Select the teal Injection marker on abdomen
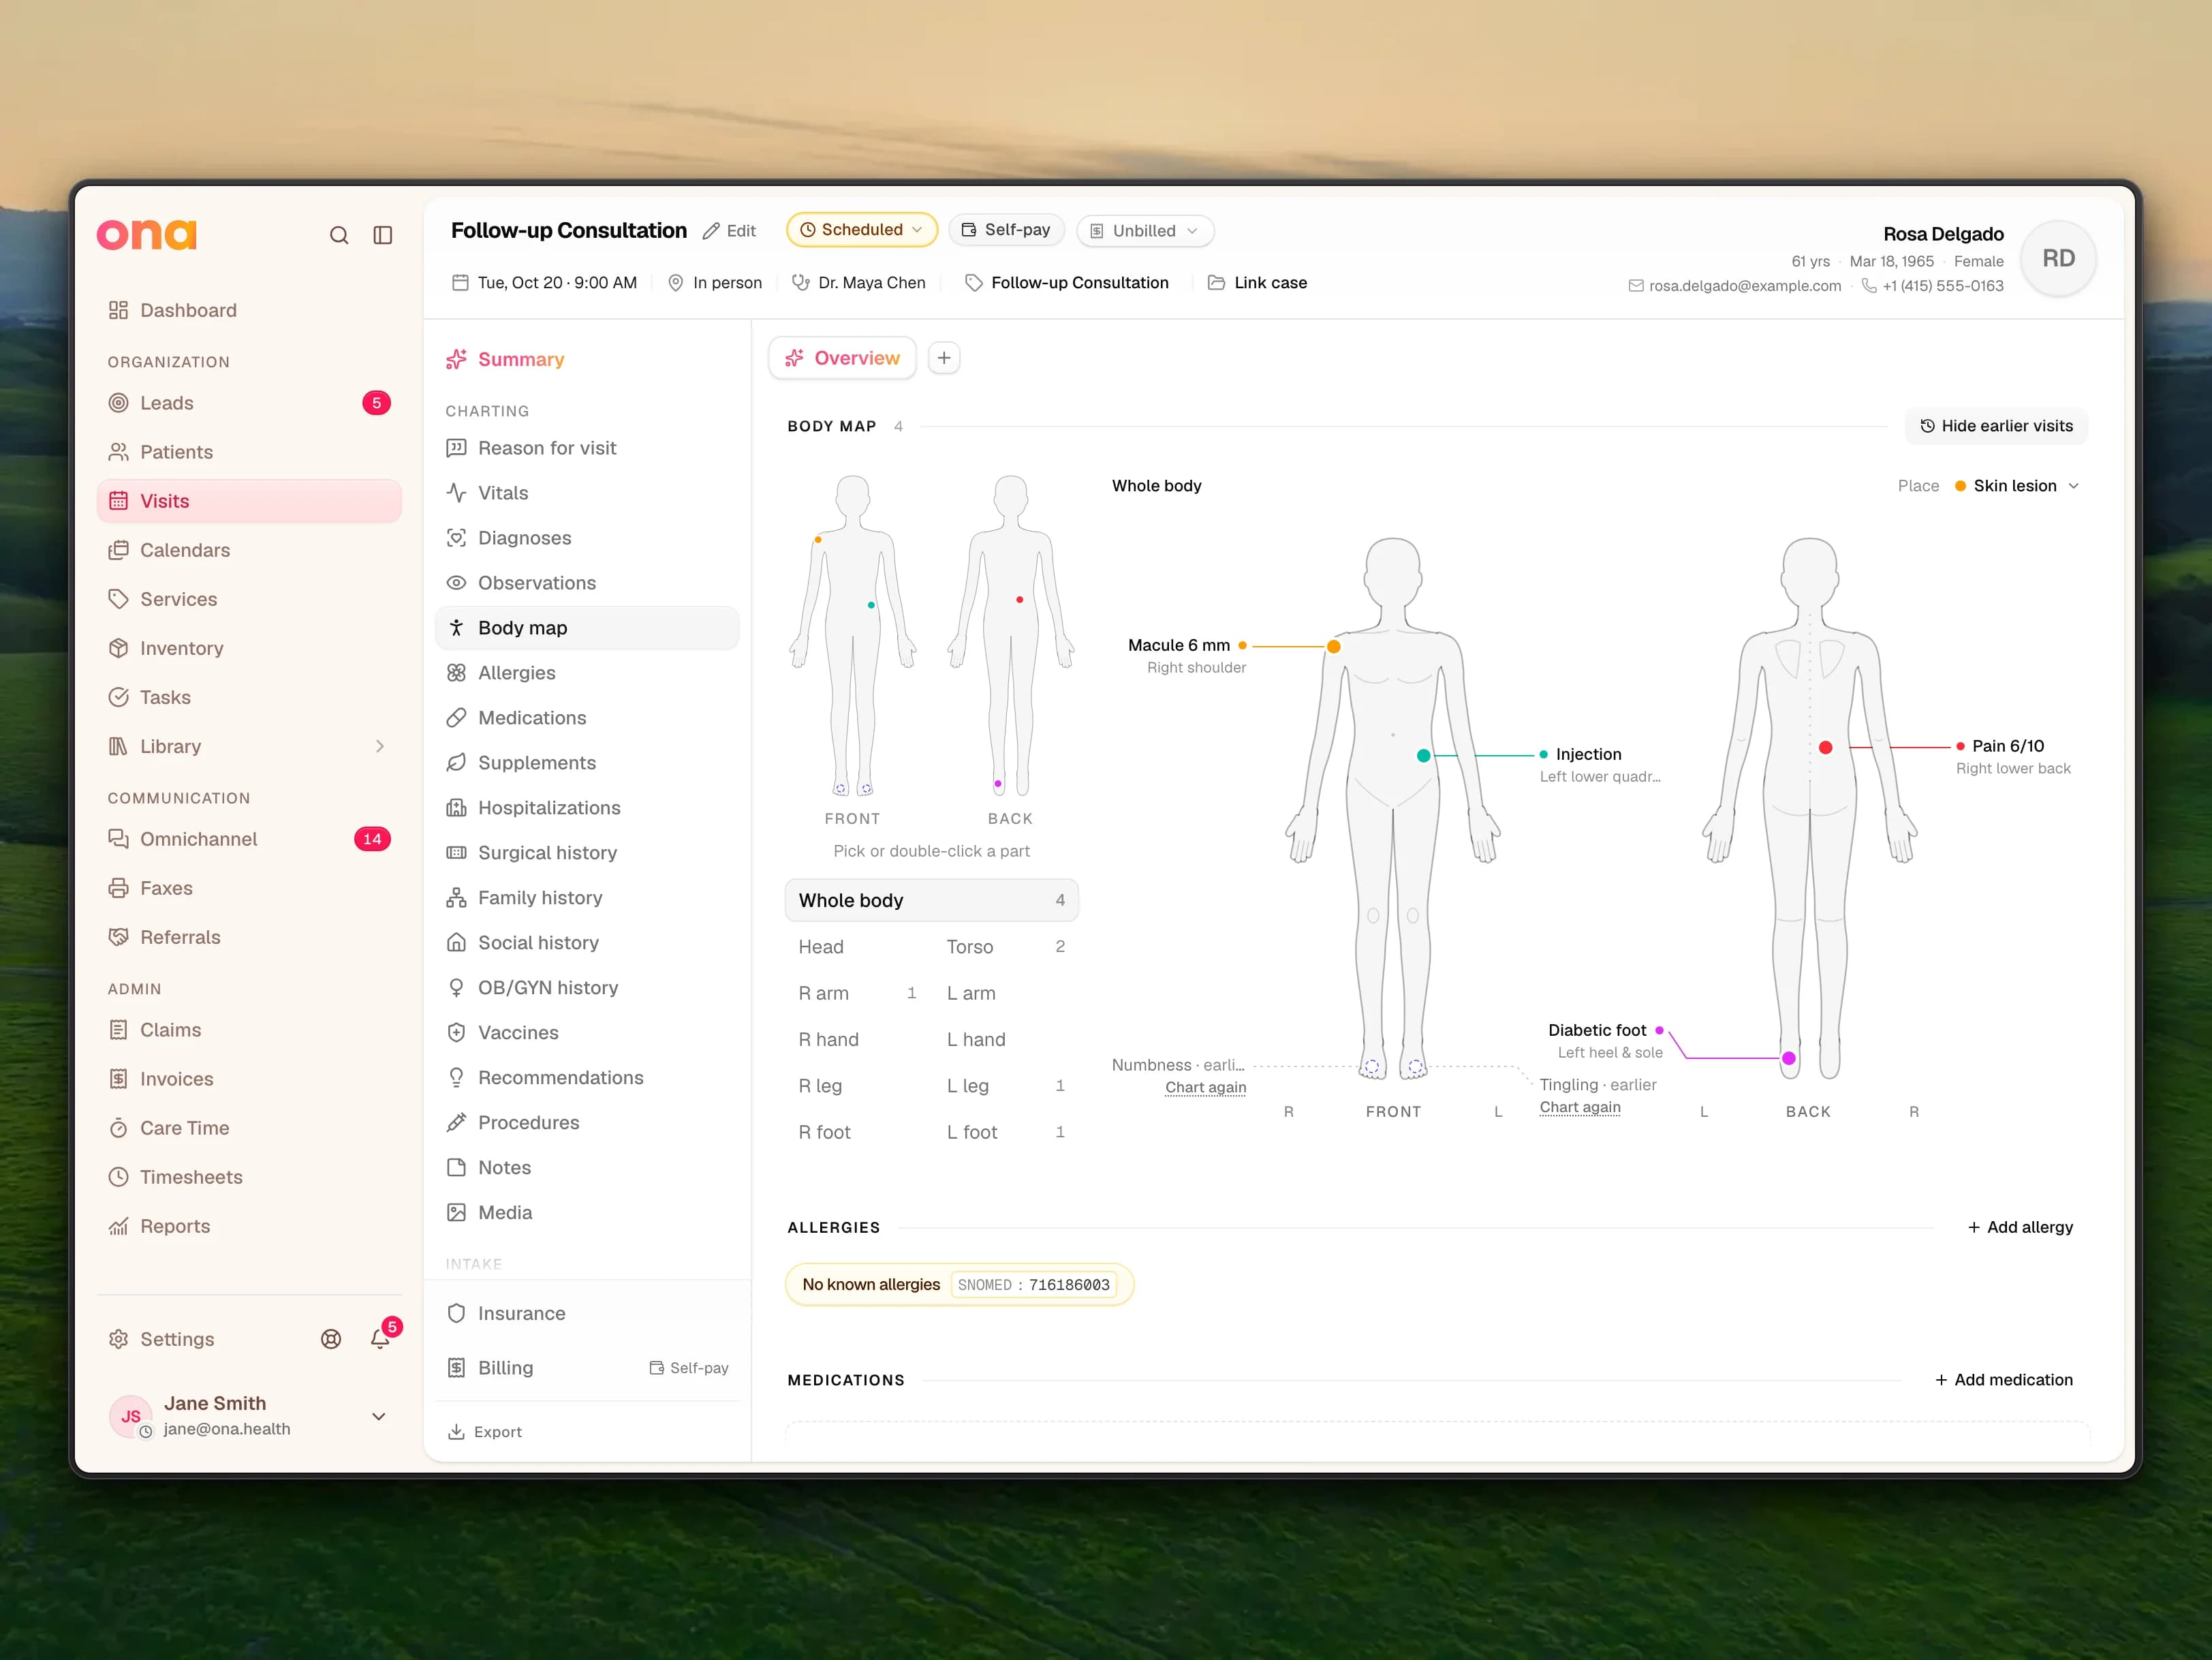The image size is (2212, 1660). 1423,755
